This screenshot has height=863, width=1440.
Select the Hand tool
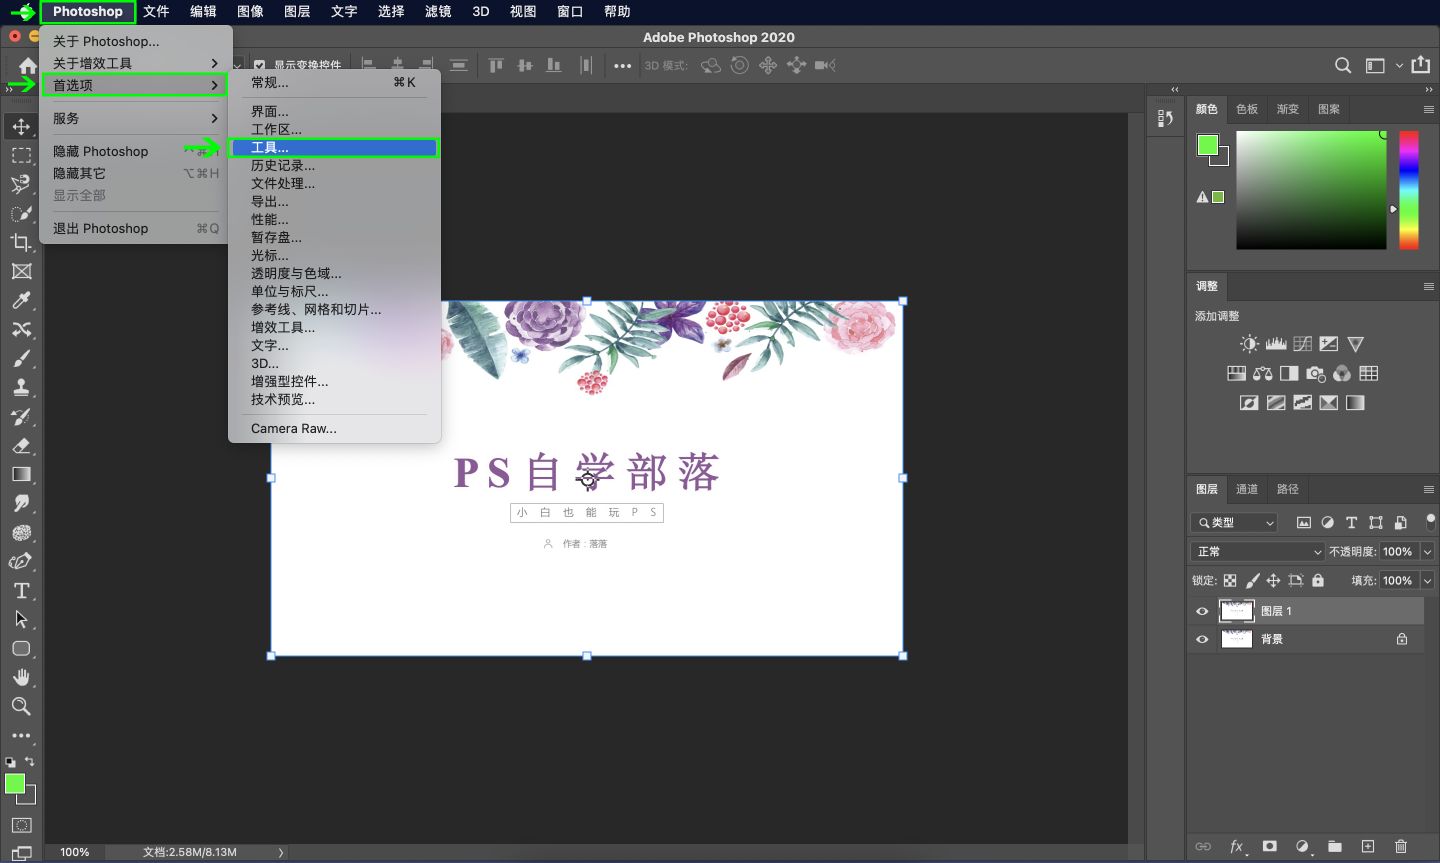(x=22, y=677)
